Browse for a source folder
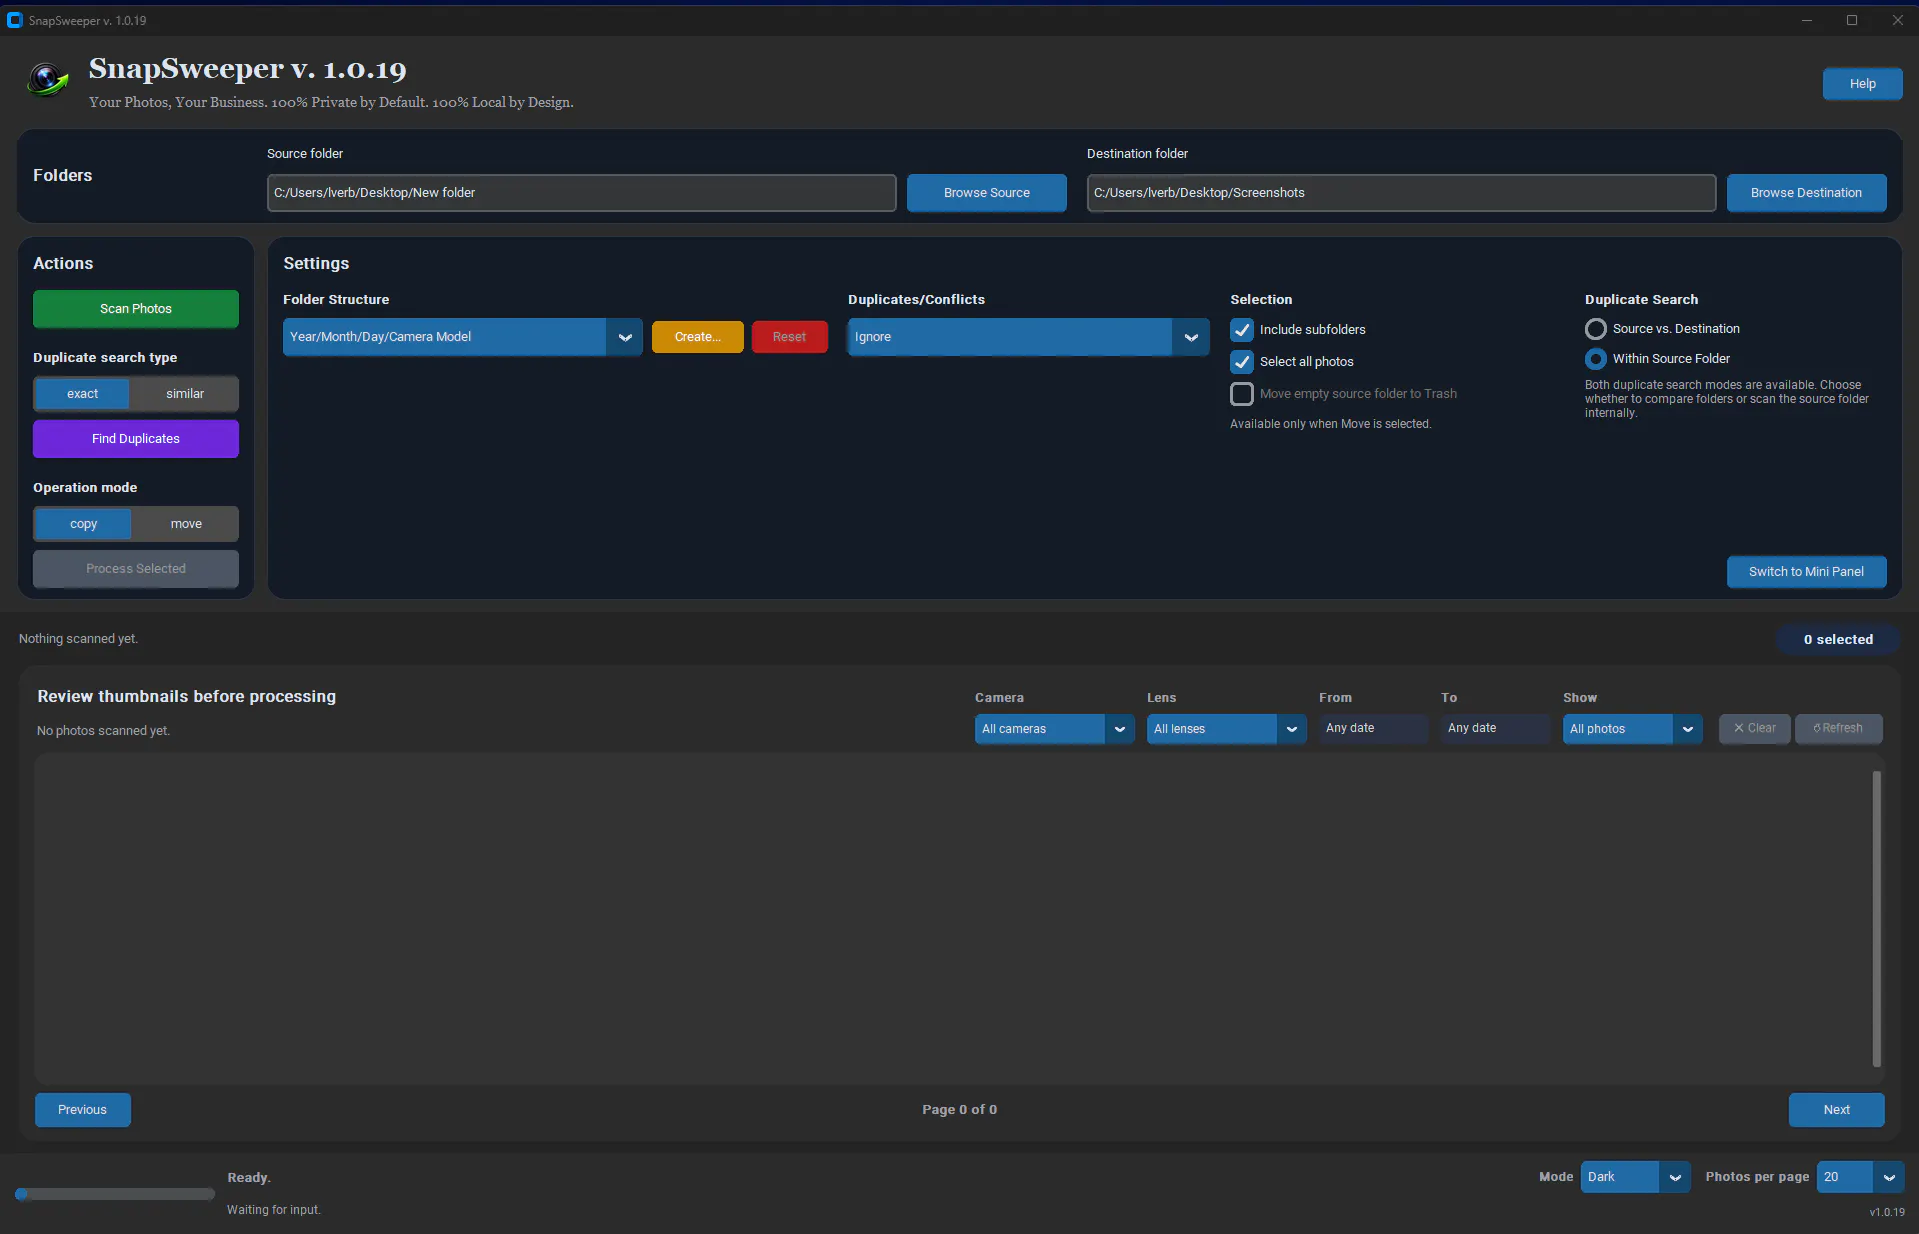Screen dimensions: 1919x1234 986,193
